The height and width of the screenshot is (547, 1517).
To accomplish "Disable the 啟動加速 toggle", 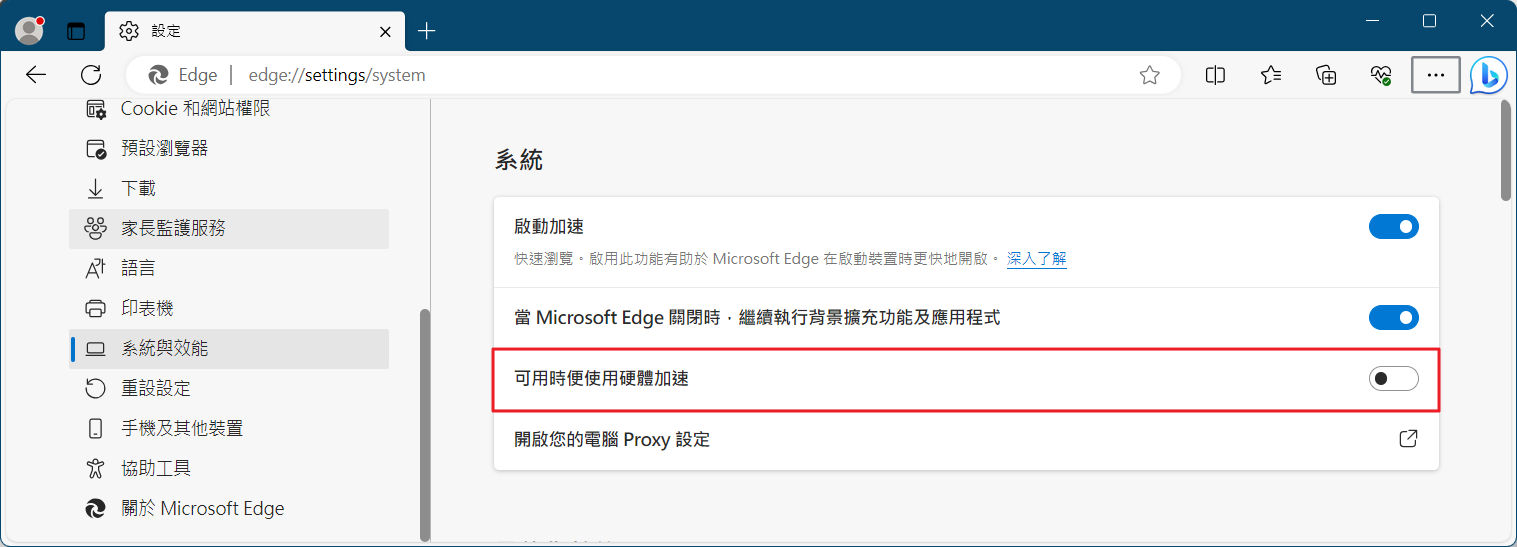I will tap(1393, 227).
